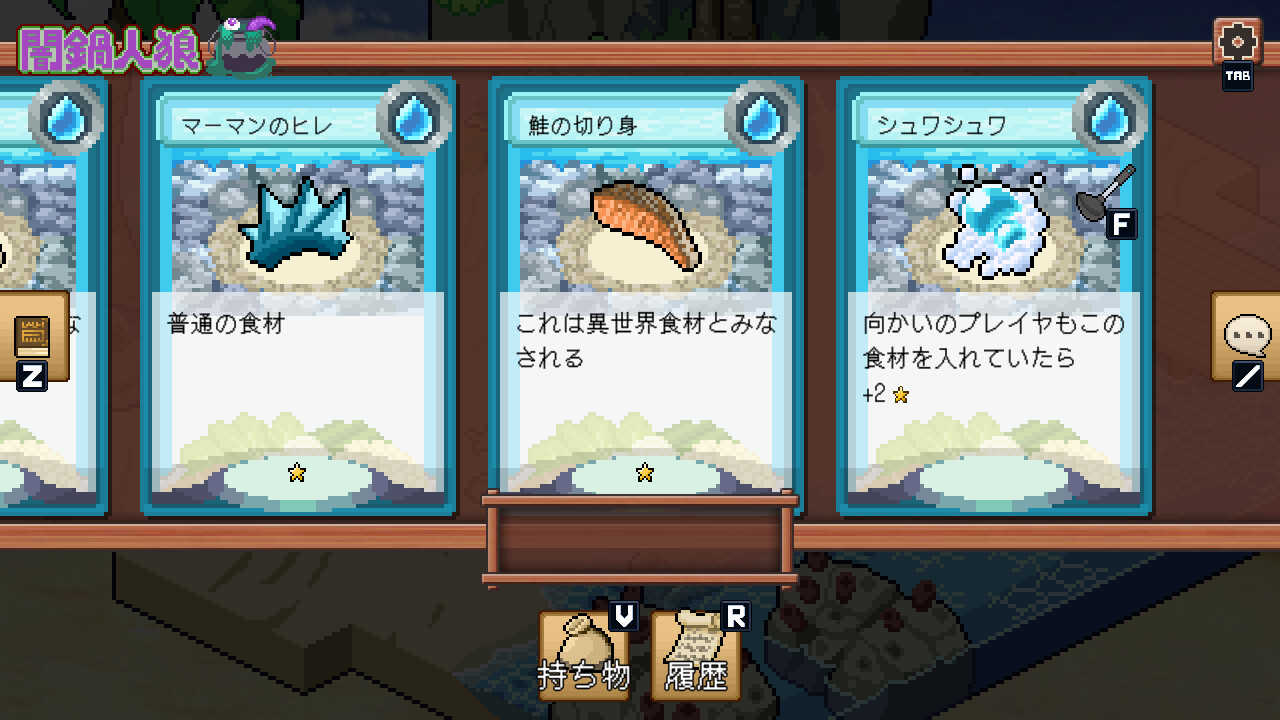Open the settings gear icon
The height and width of the screenshot is (720, 1280).
click(1237, 42)
